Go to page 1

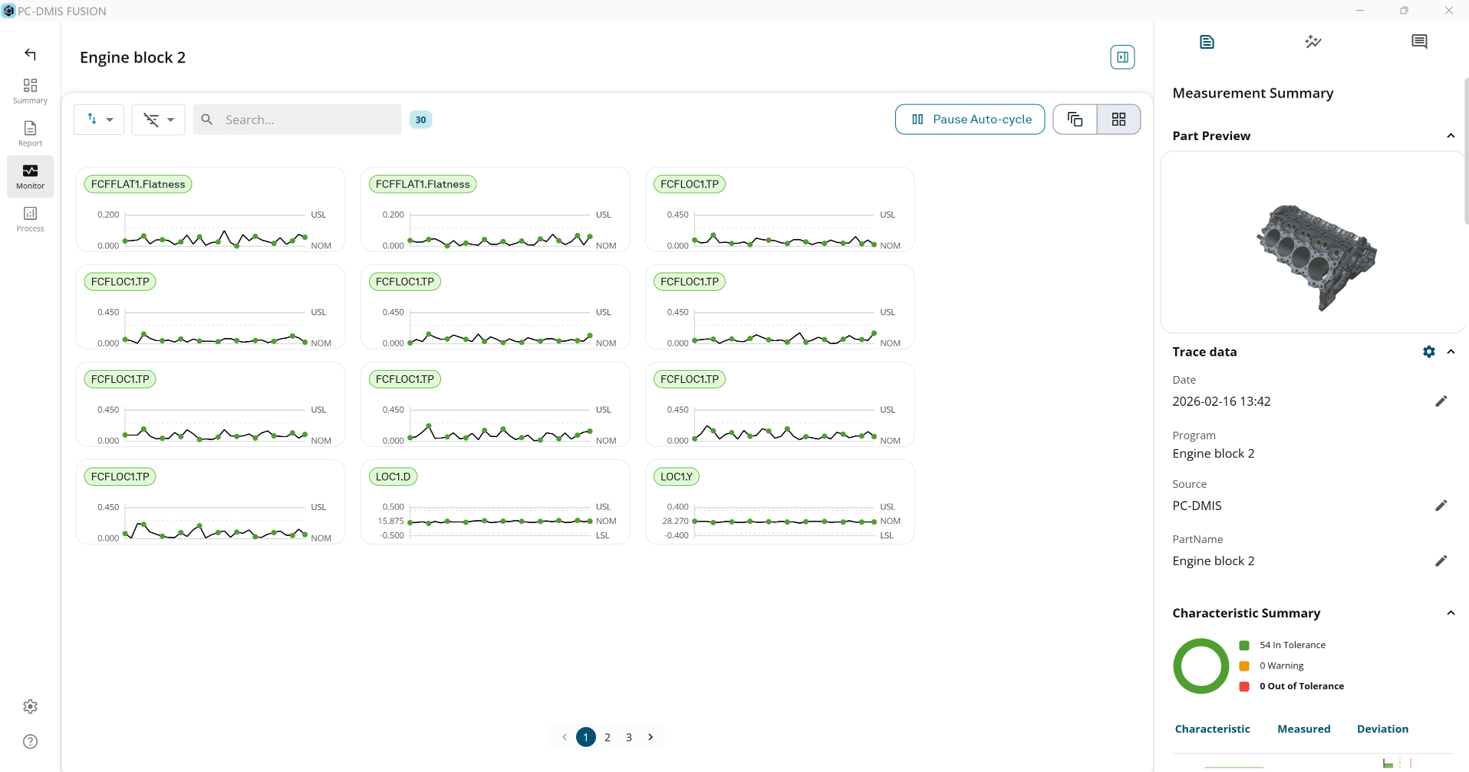pyautogui.click(x=586, y=737)
